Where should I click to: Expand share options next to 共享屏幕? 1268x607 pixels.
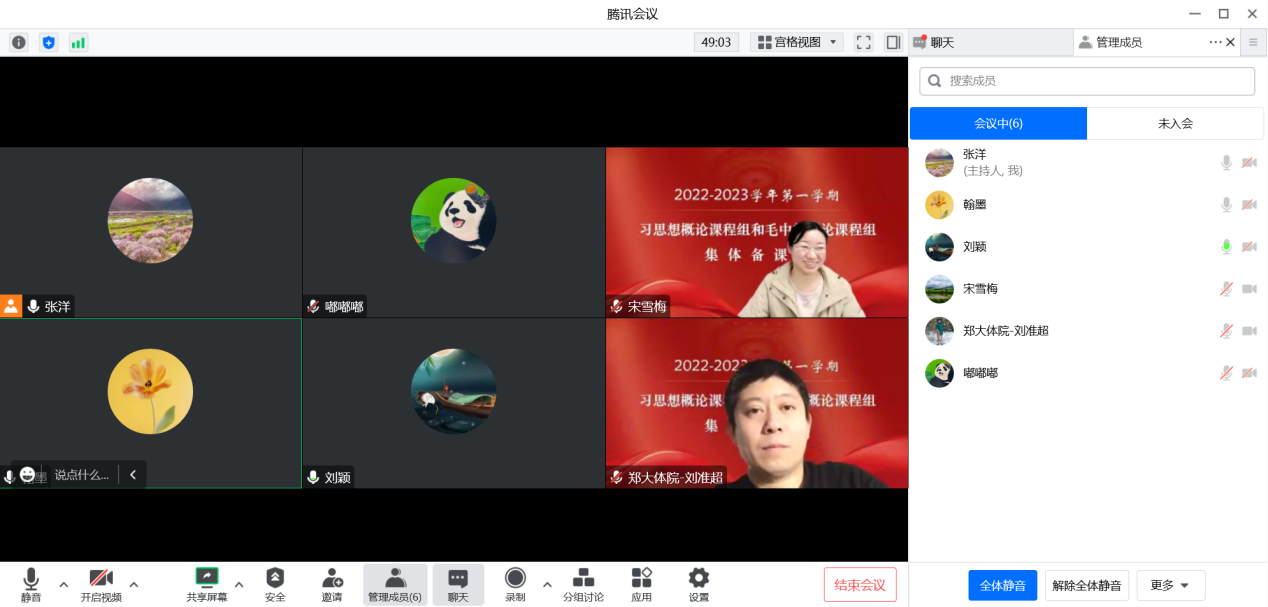point(239,584)
